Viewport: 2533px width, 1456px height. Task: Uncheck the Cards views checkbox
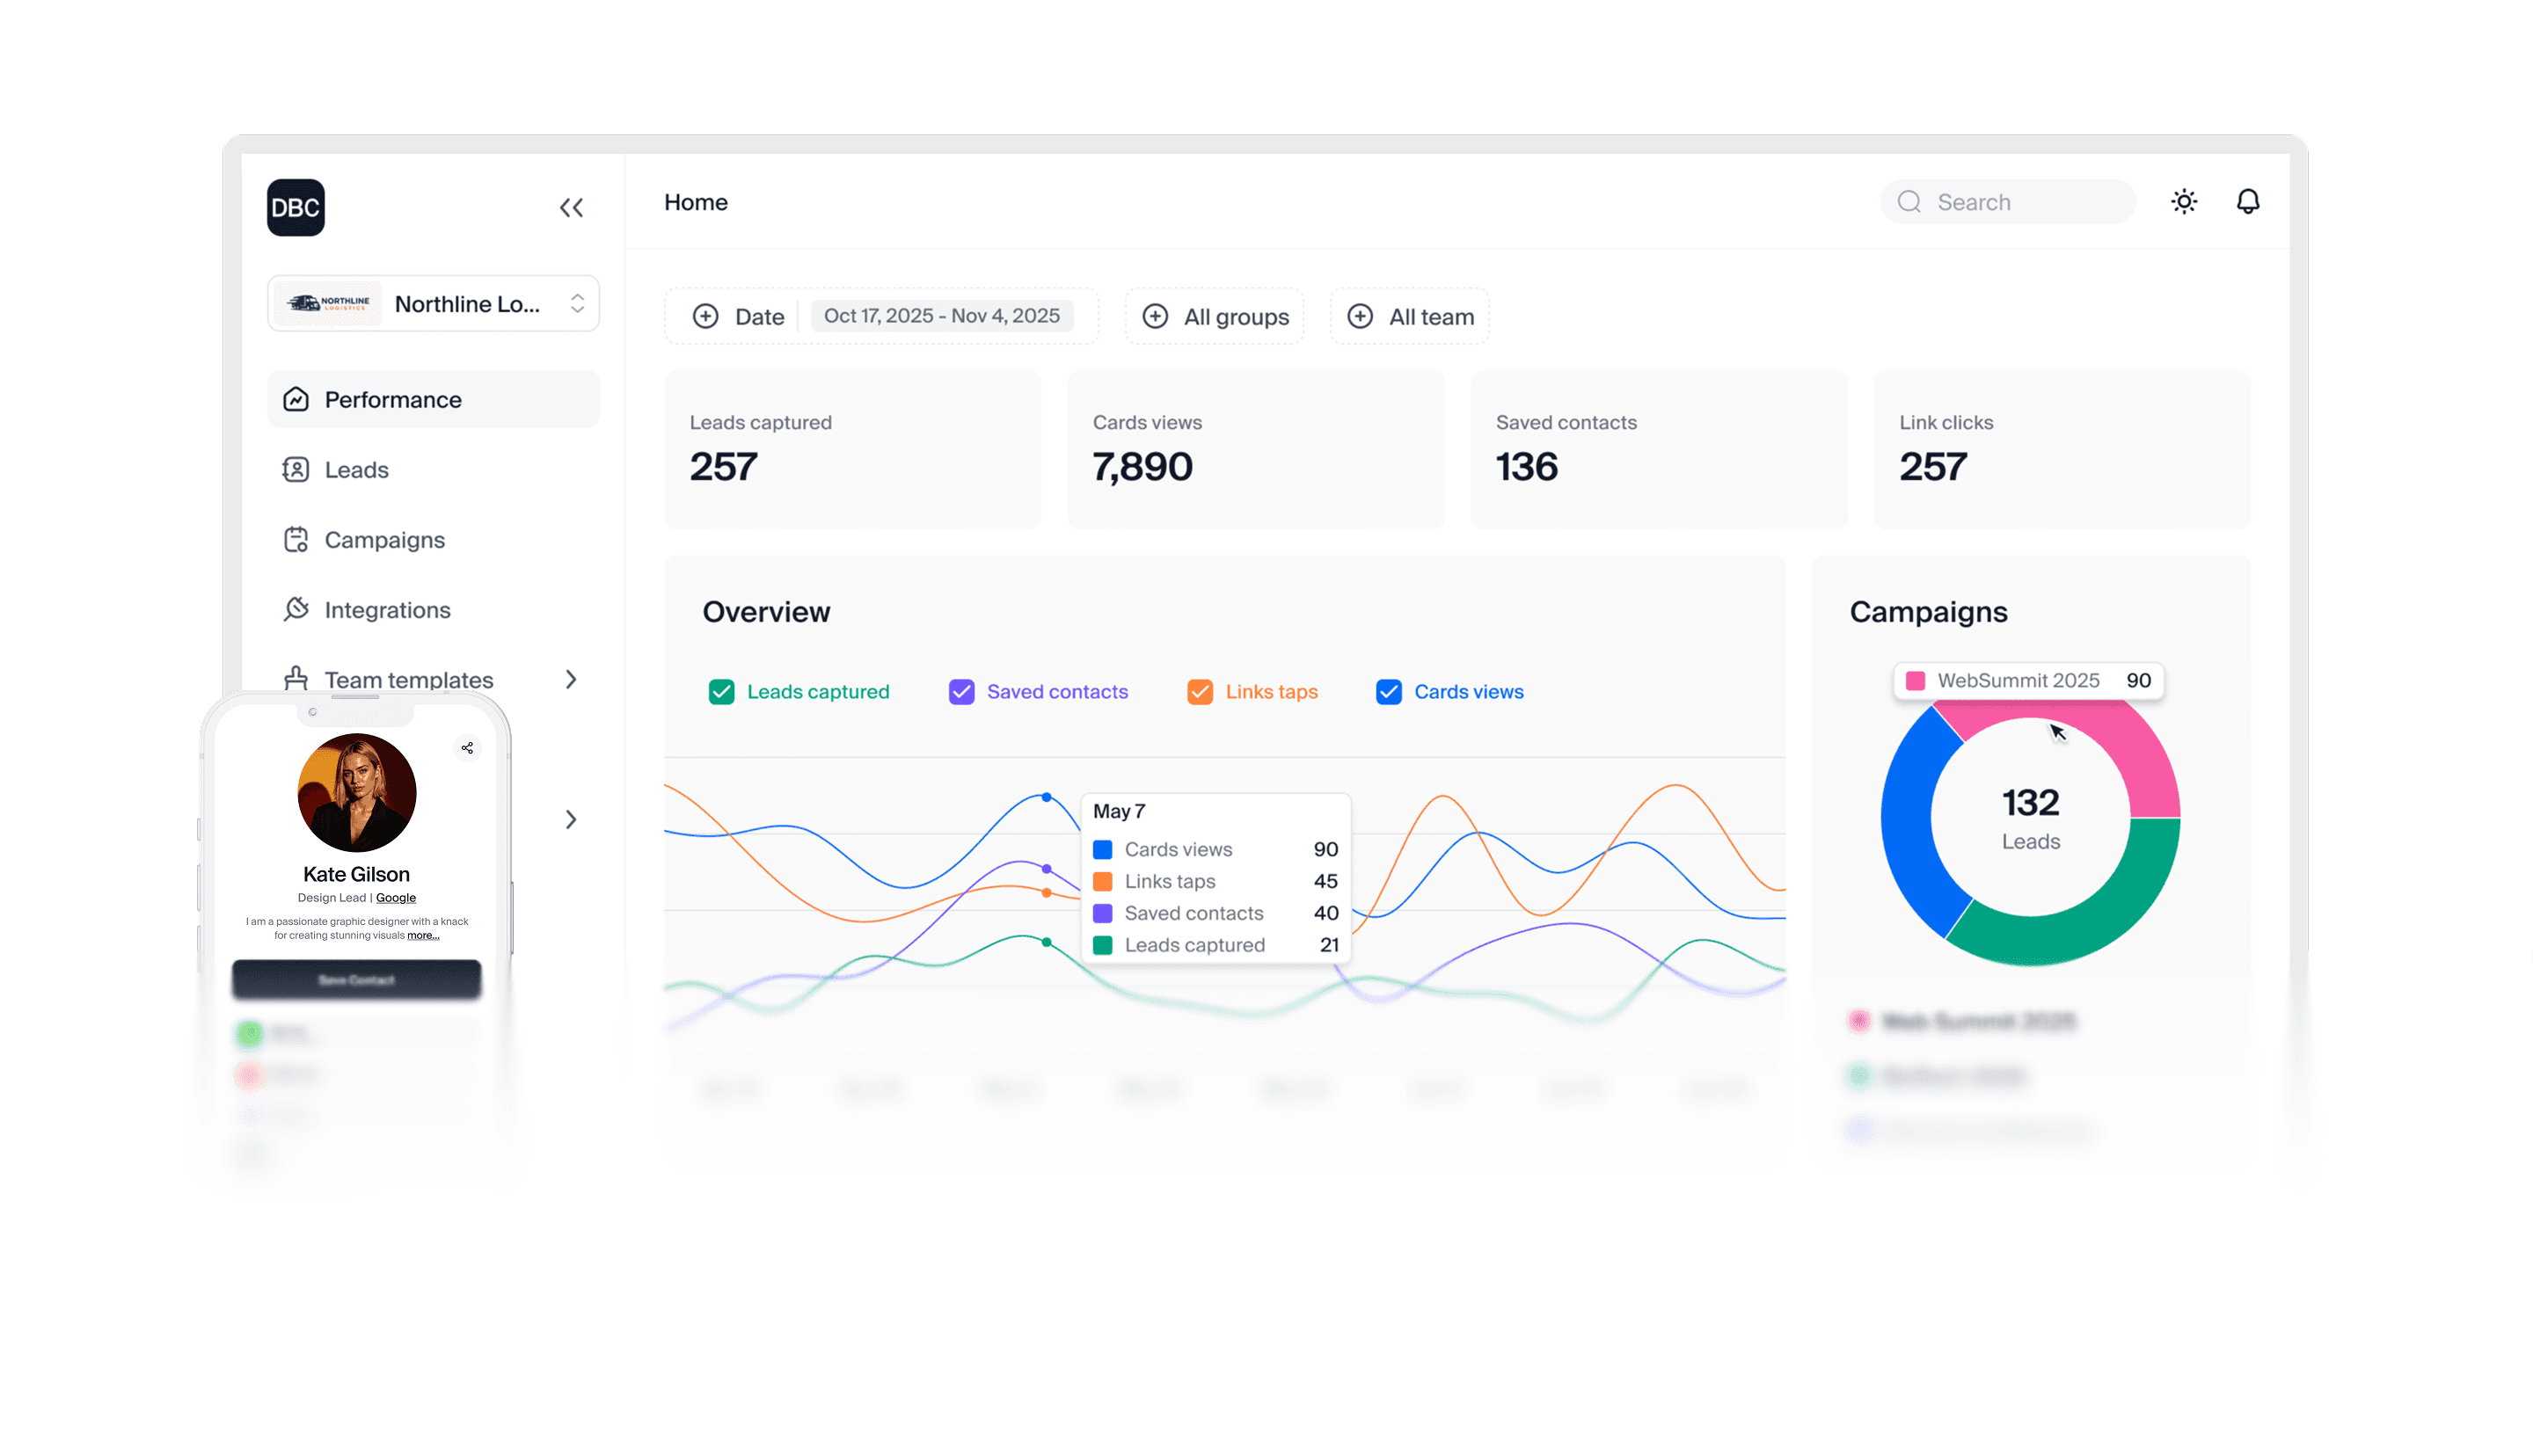(x=1388, y=691)
